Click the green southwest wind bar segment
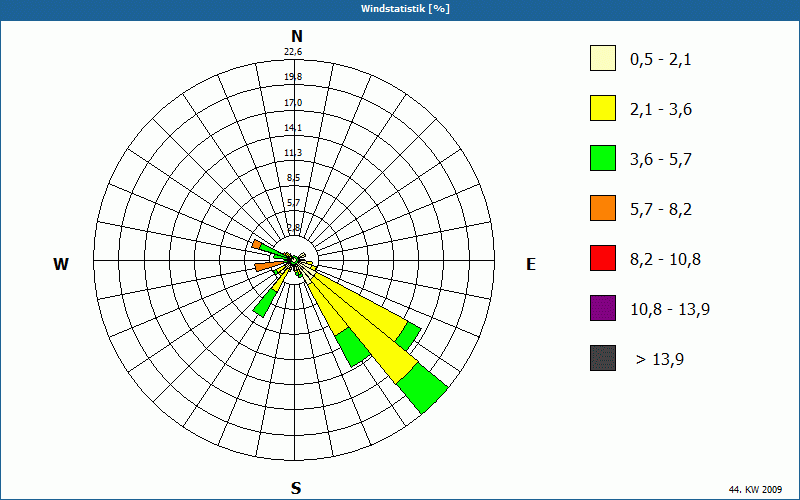This screenshot has width=800, height=500. pyautogui.click(x=264, y=304)
